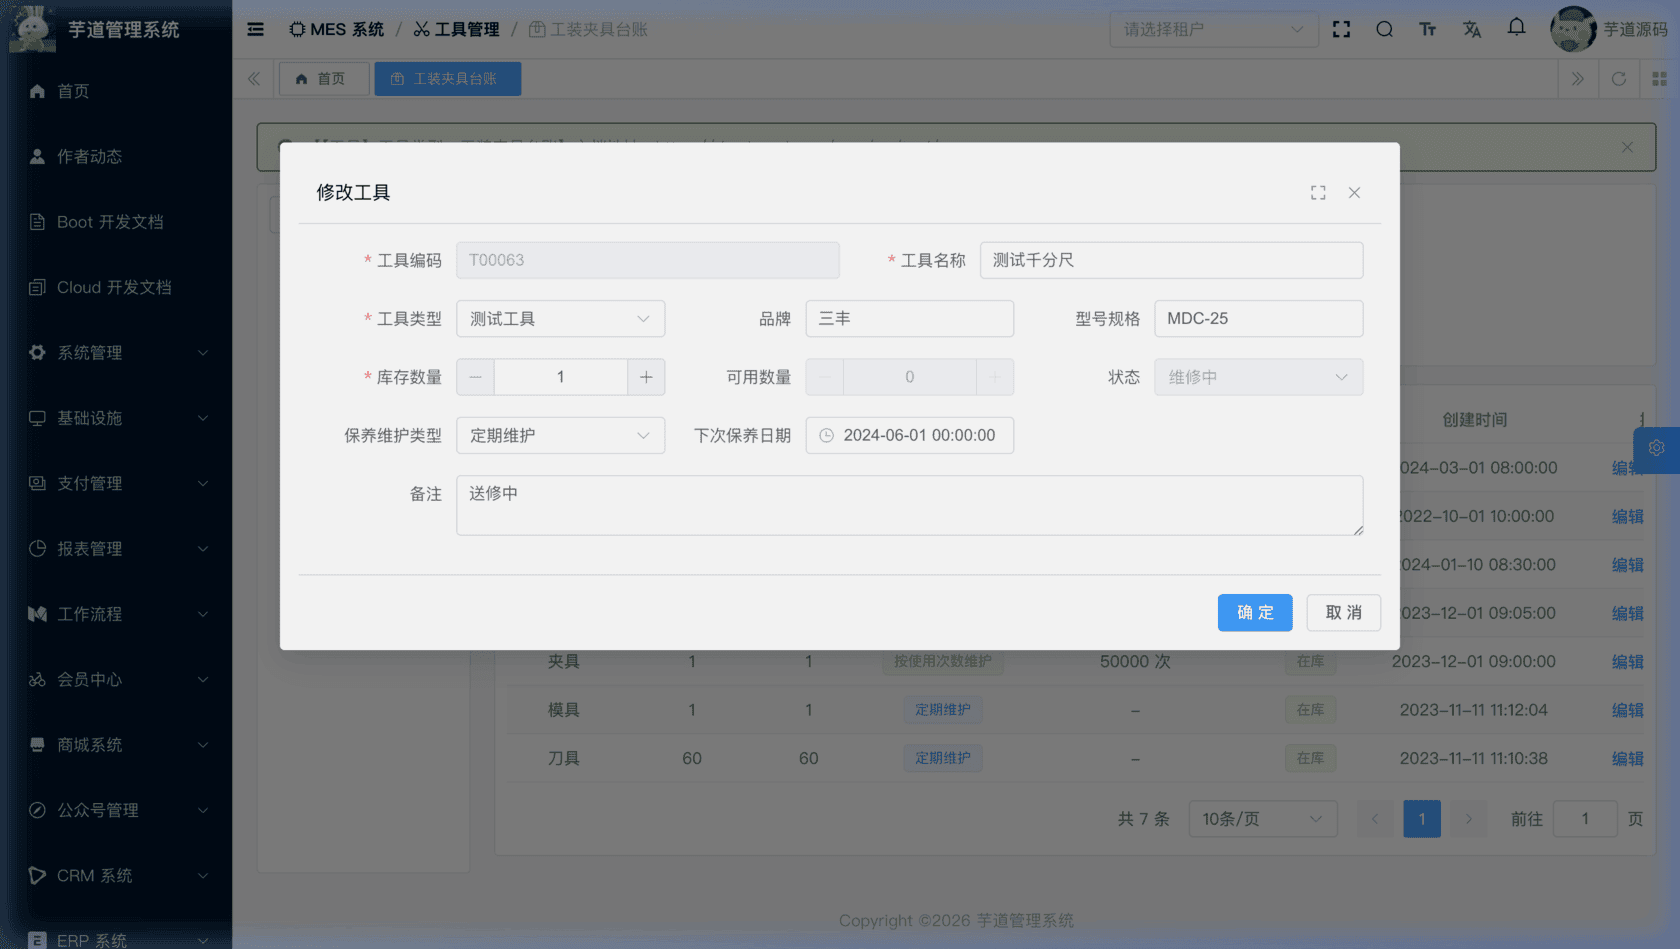
Task: Click the font size (Tt) icon
Action: tap(1428, 29)
